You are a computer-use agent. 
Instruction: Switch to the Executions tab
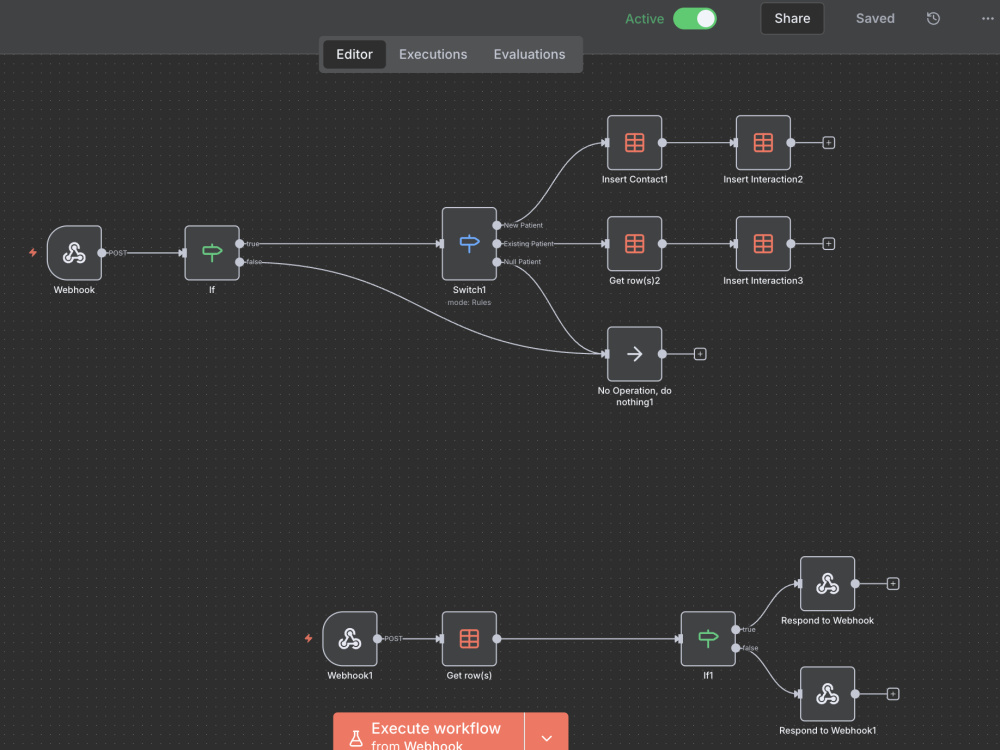433,54
